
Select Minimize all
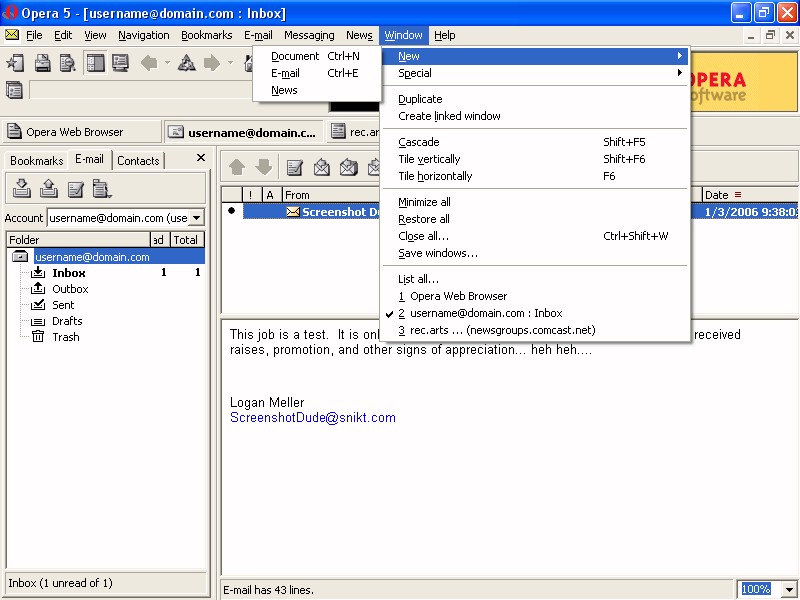pyautogui.click(x=536, y=202)
